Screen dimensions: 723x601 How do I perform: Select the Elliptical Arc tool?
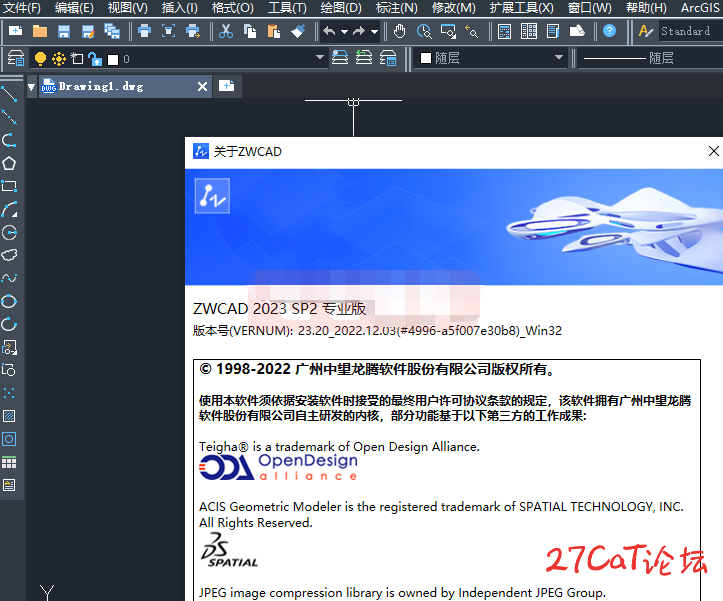[9, 324]
